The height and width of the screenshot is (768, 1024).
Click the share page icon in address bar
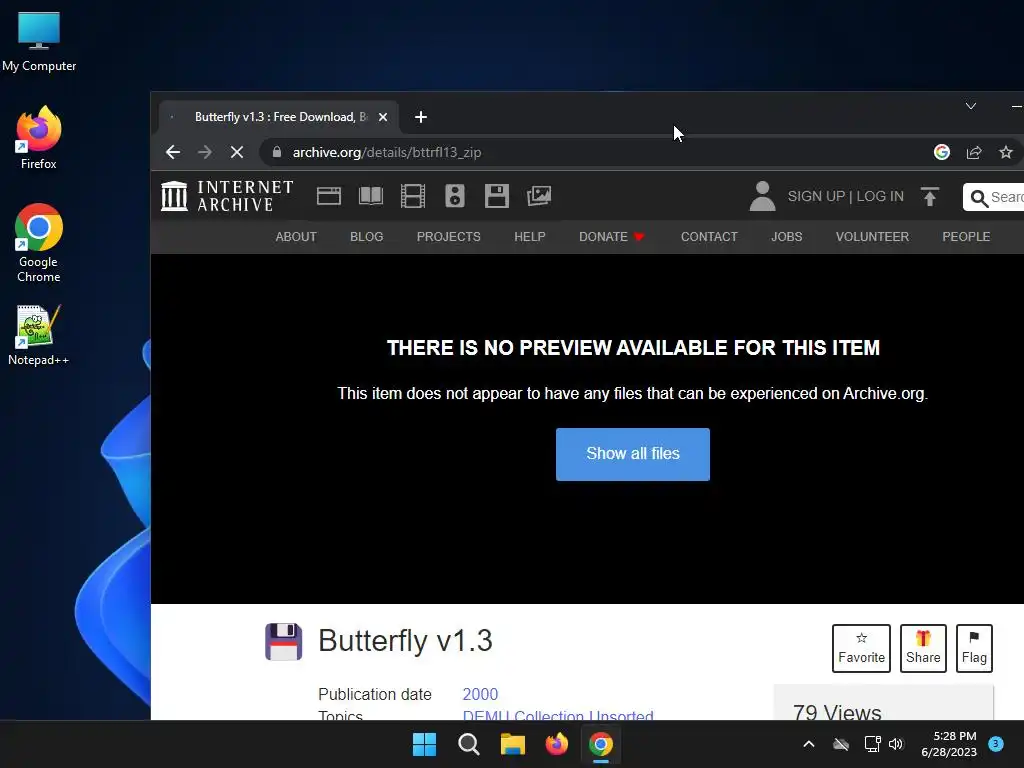tap(974, 152)
